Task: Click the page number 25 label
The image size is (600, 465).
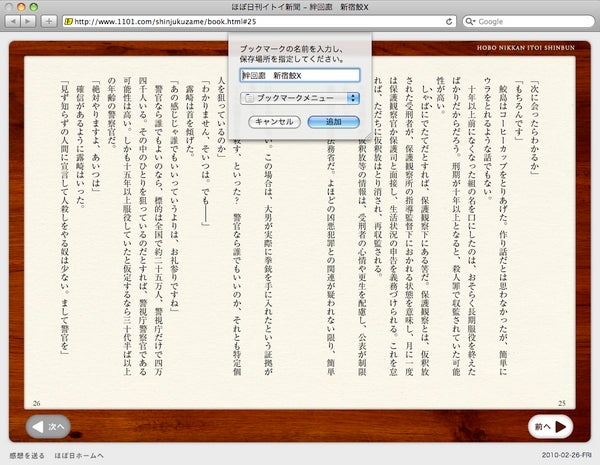Action: point(562,403)
